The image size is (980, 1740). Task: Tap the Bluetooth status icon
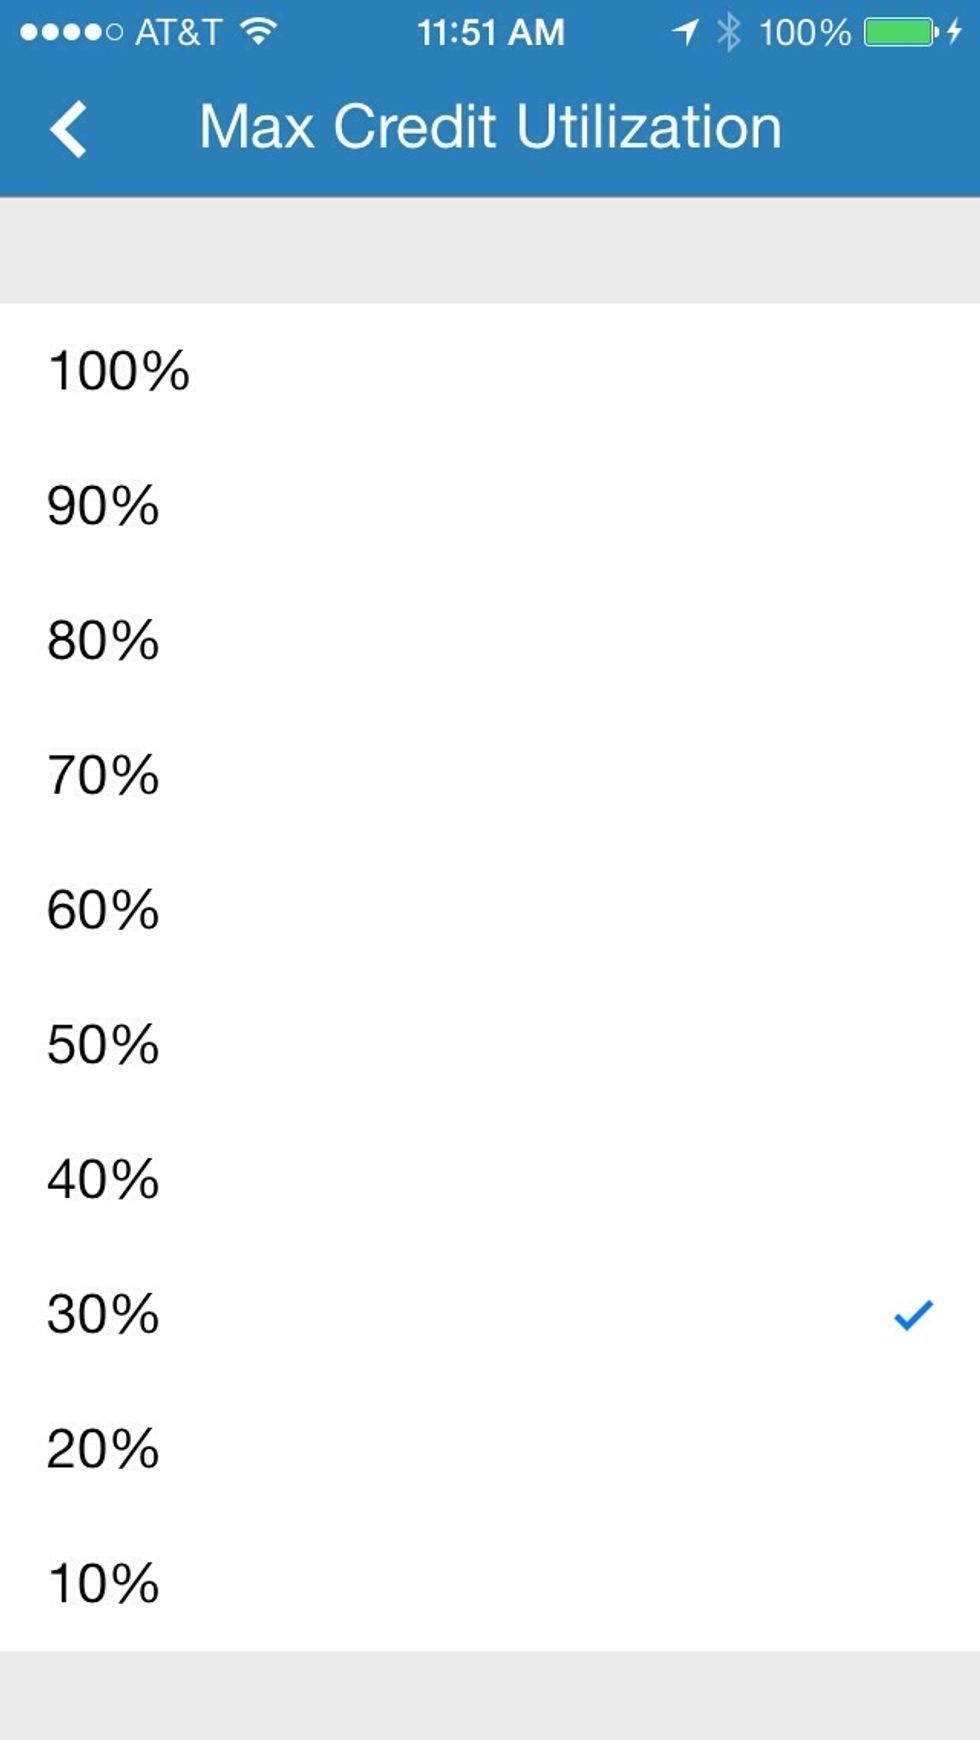click(x=728, y=30)
